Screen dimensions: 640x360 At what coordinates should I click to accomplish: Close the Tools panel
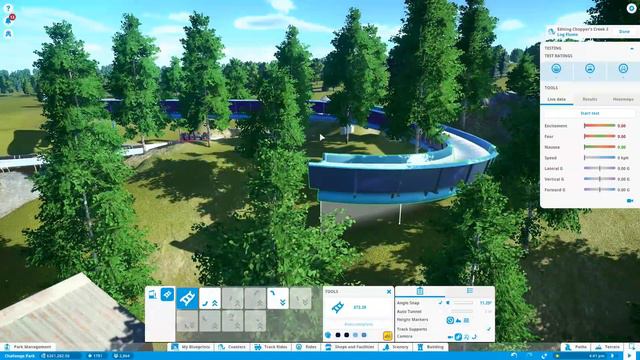[389, 291]
